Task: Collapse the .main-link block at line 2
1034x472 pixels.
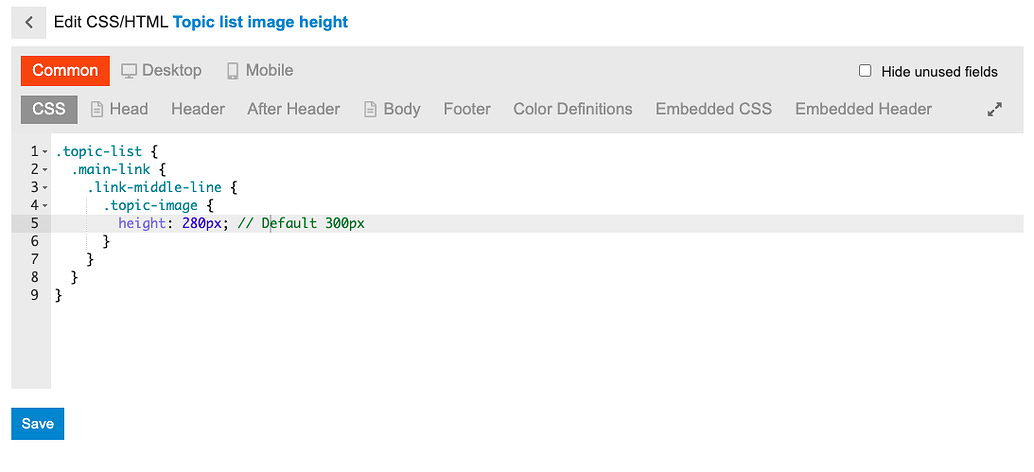Action: (x=46, y=170)
